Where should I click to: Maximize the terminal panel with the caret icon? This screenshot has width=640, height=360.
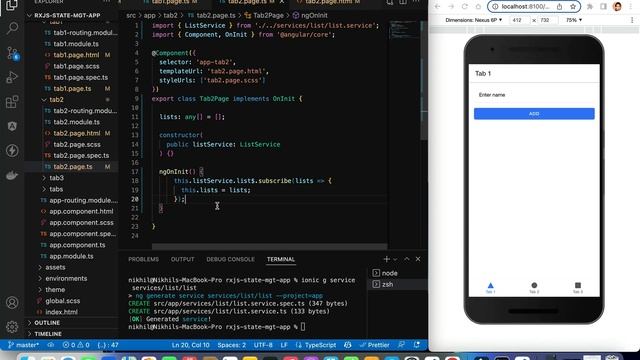(x=407, y=259)
